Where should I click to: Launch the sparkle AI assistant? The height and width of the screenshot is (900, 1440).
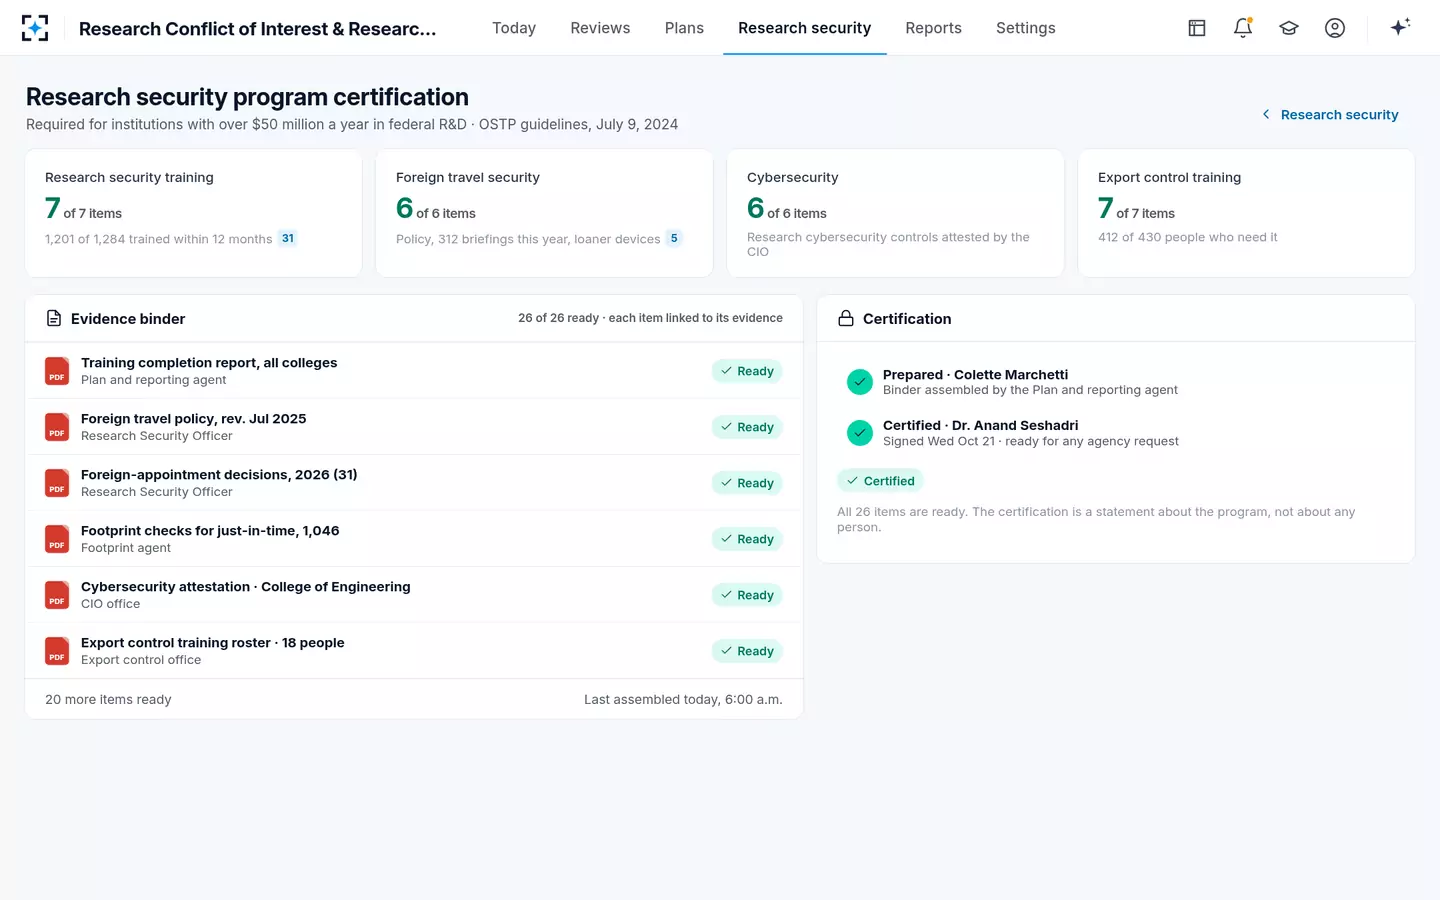pos(1400,27)
